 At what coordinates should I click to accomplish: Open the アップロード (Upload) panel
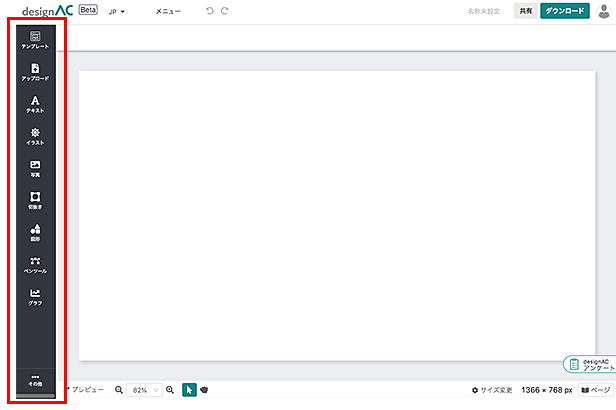click(35, 72)
